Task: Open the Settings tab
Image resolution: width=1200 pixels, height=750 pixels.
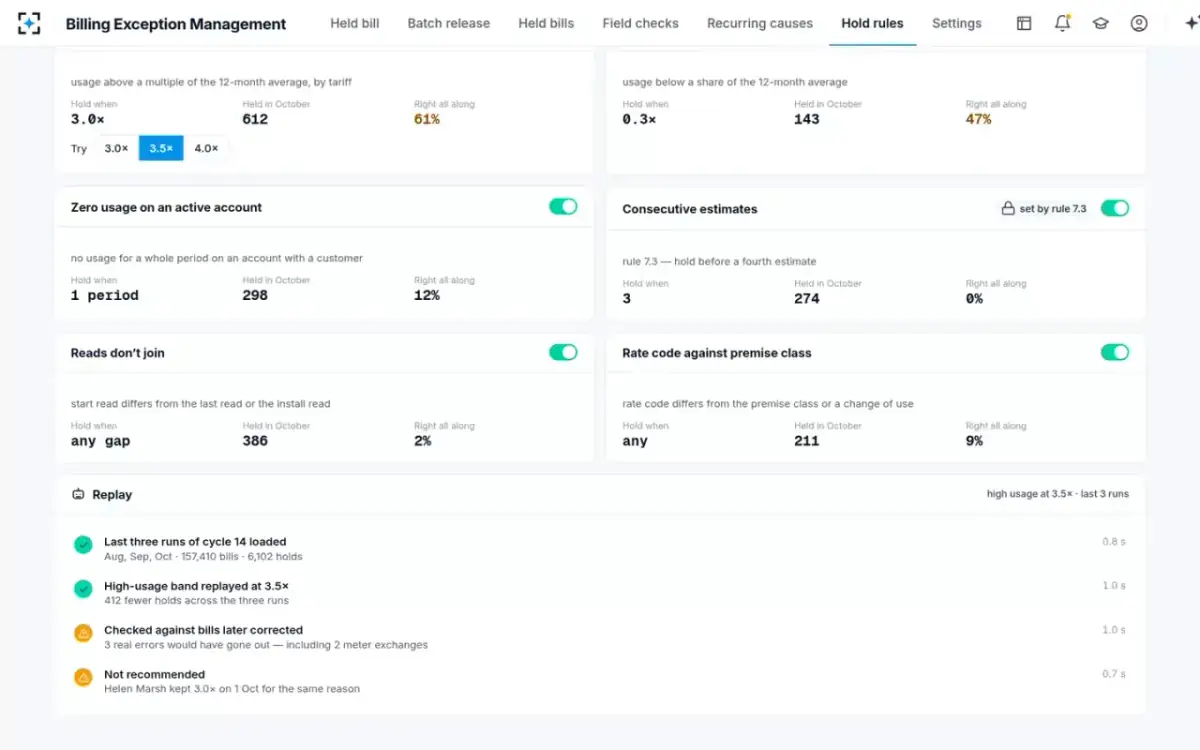Action: pos(957,23)
